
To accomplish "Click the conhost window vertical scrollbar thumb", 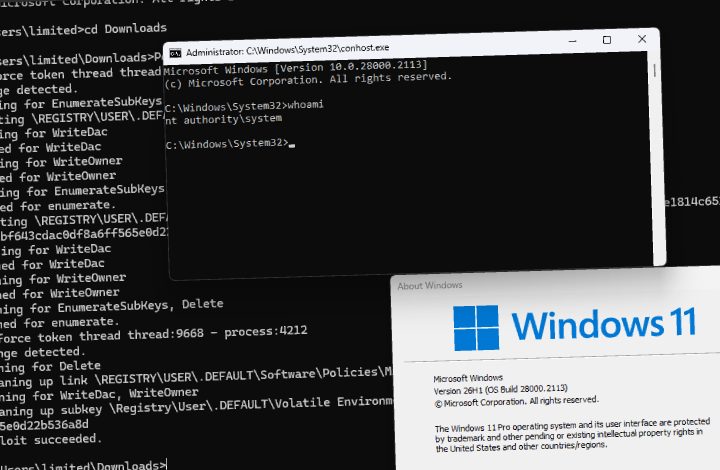I will point(654,70).
